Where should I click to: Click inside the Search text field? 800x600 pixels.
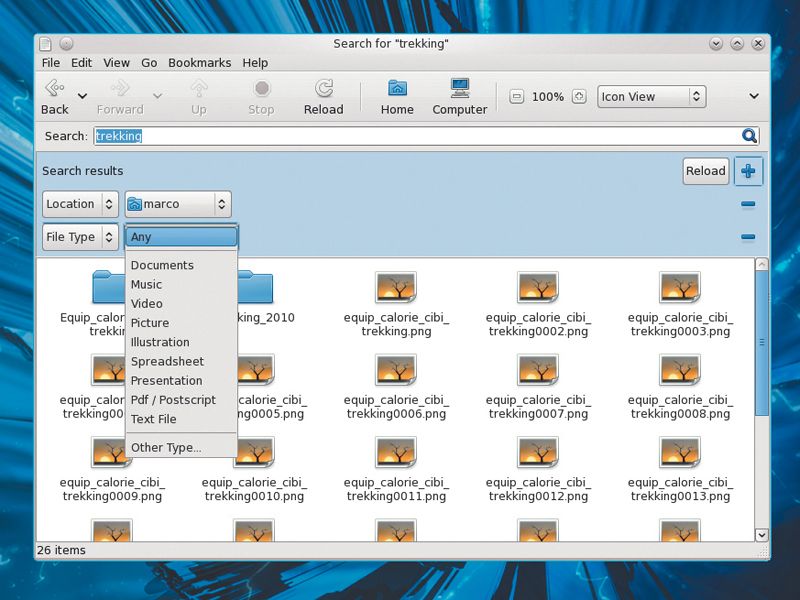coord(300,136)
